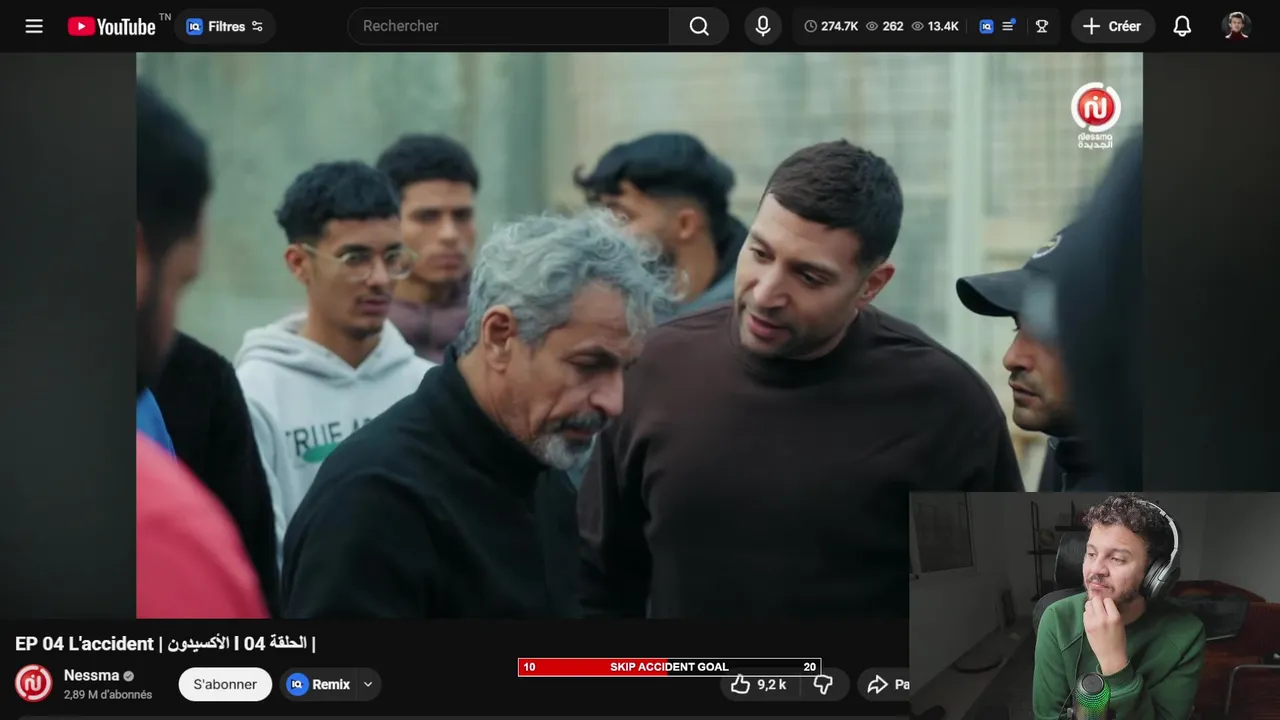Click the webcam overlay thumbnail
The height and width of the screenshot is (720, 1280).
coord(1094,606)
